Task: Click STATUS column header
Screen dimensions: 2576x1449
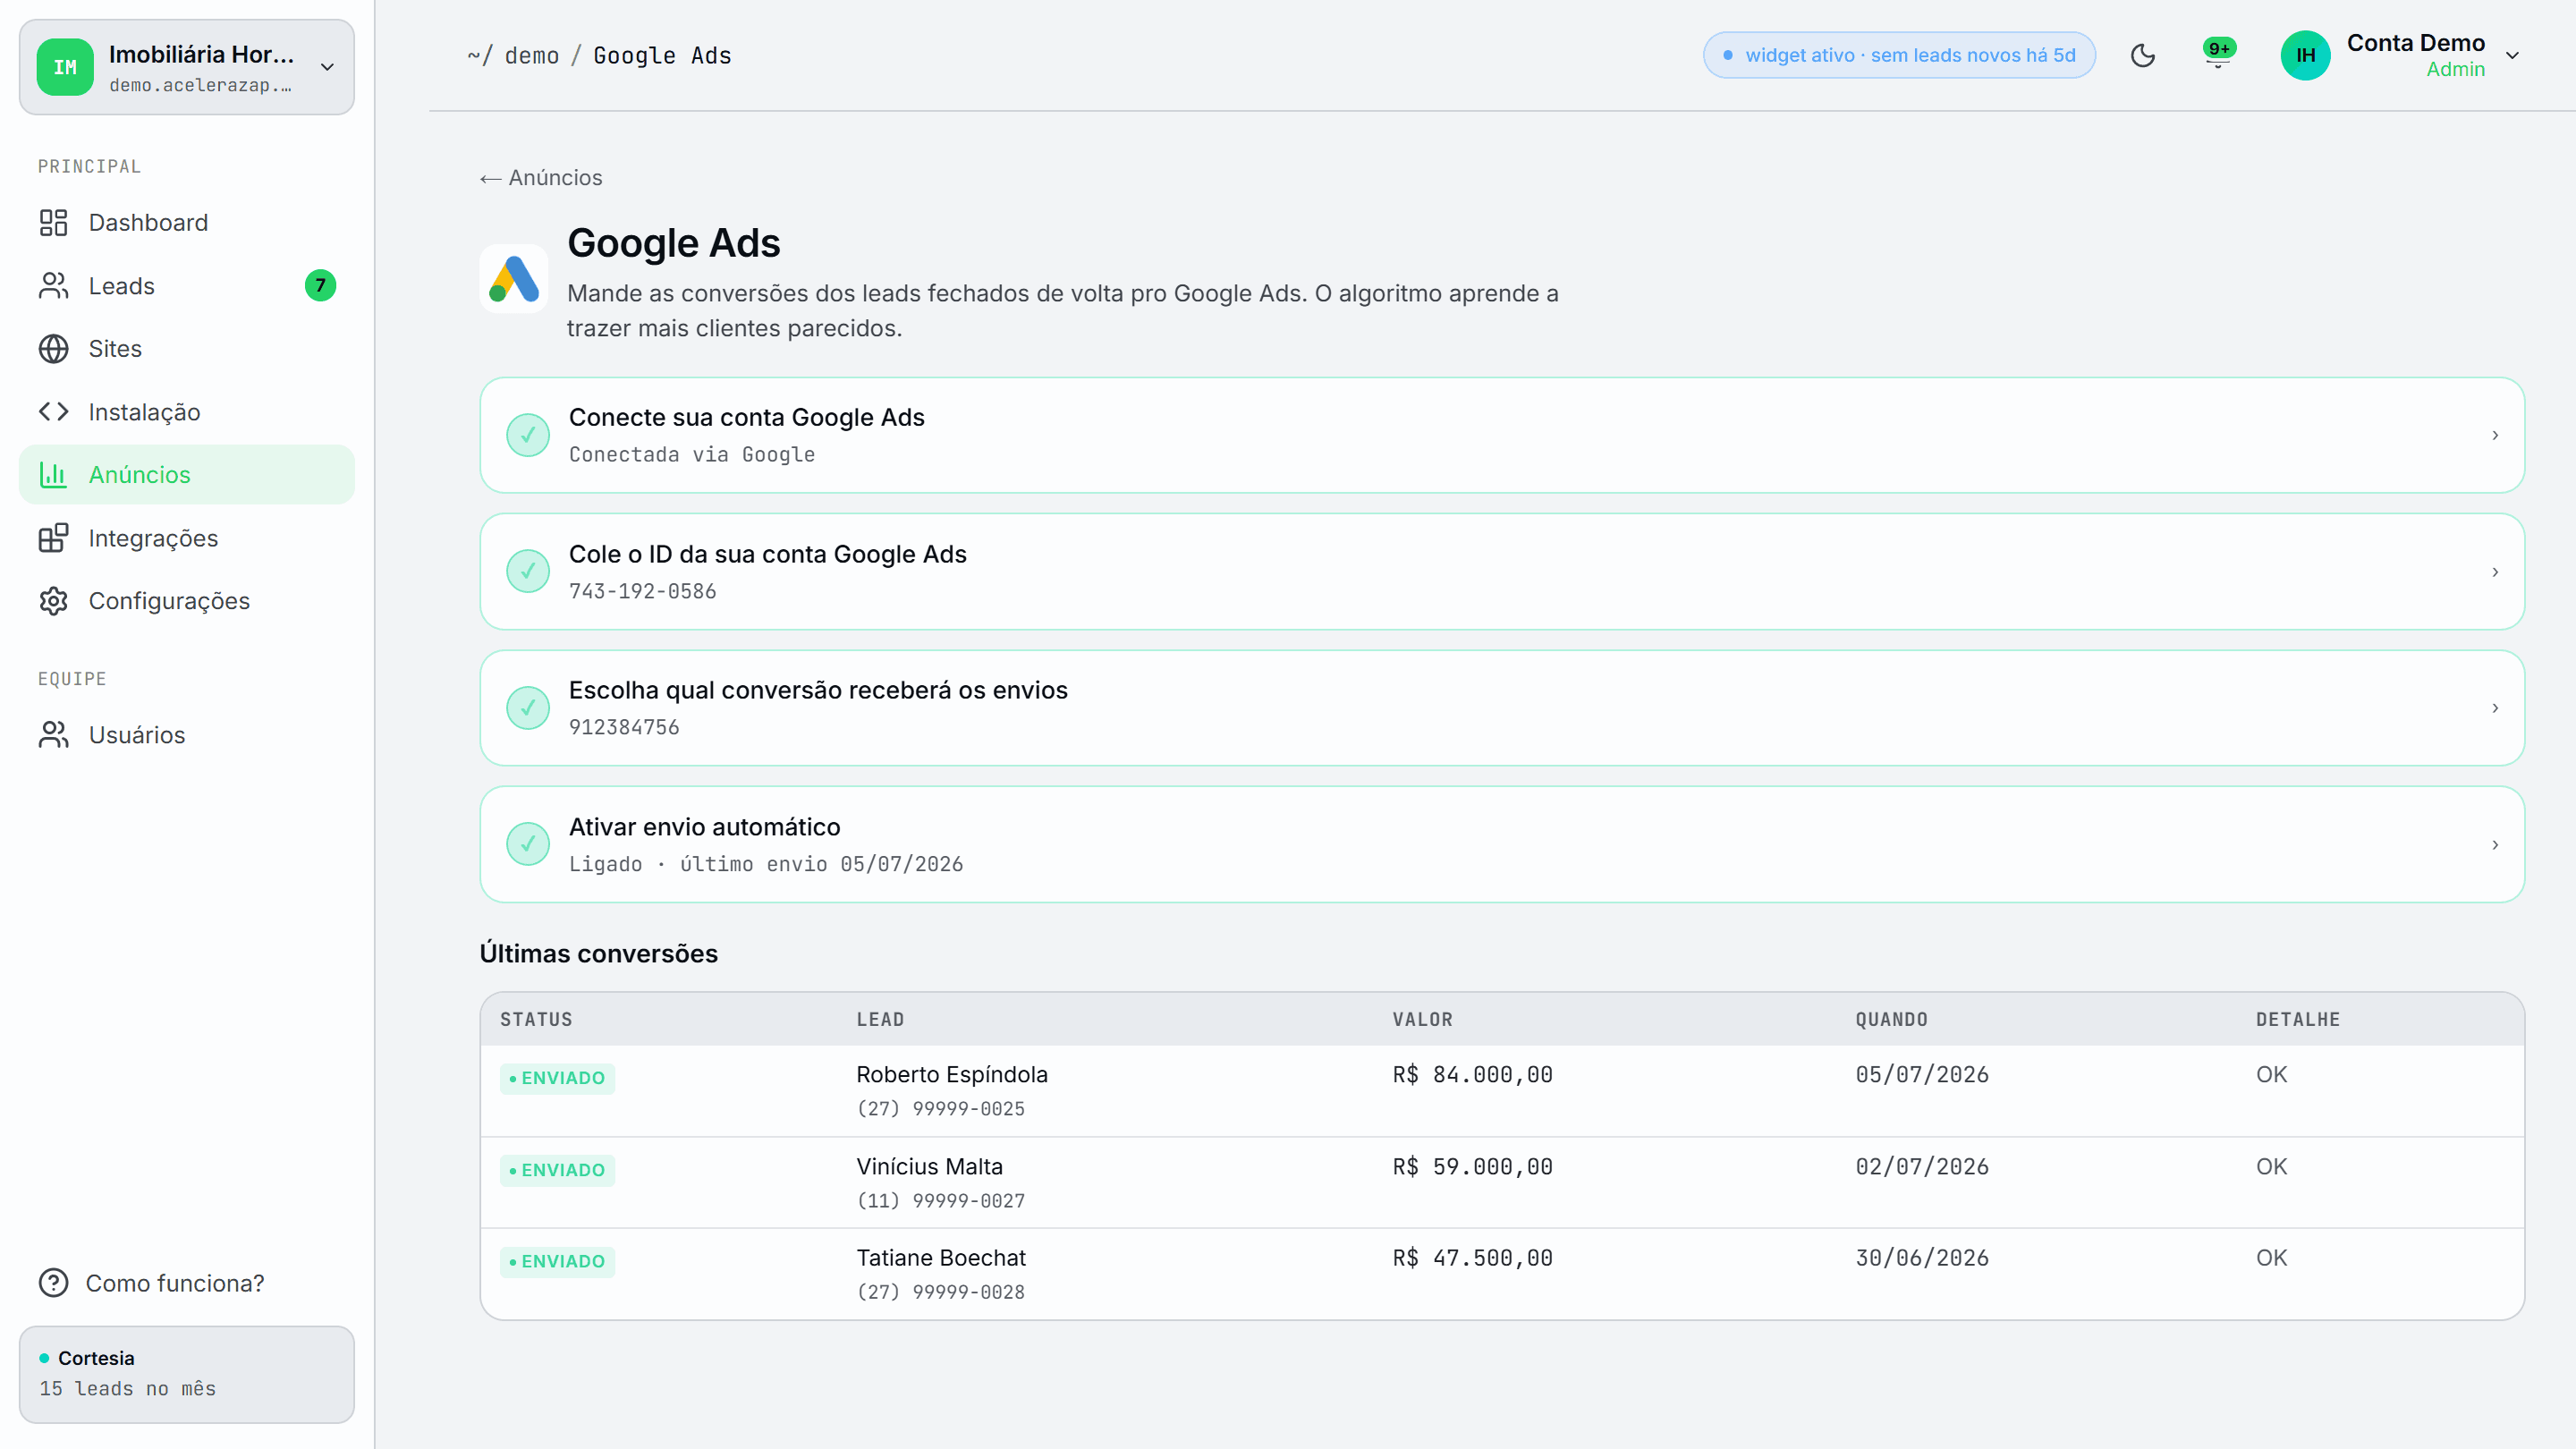Action: pos(536,1020)
